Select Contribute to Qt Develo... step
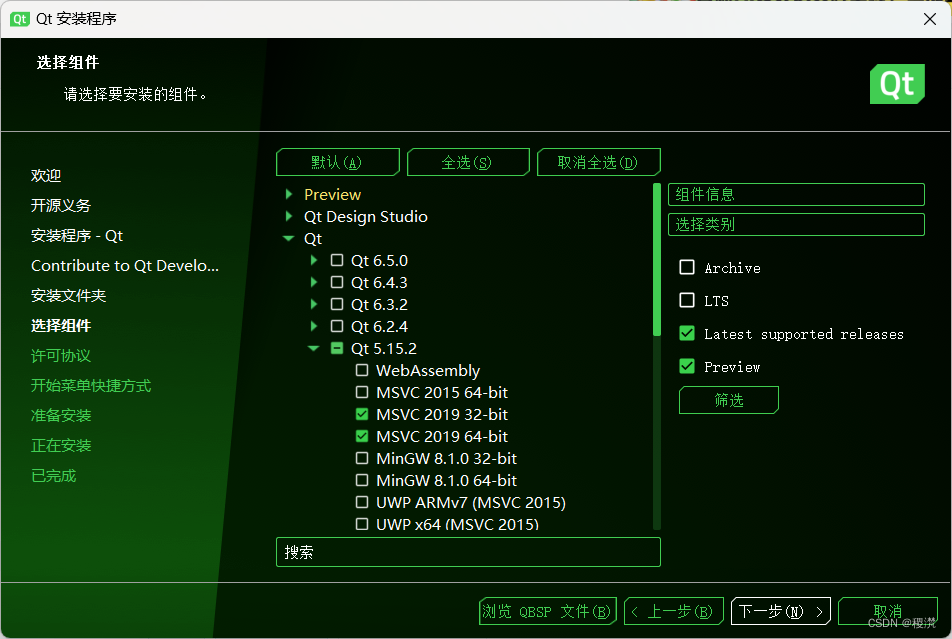This screenshot has height=639, width=952. (x=125, y=265)
